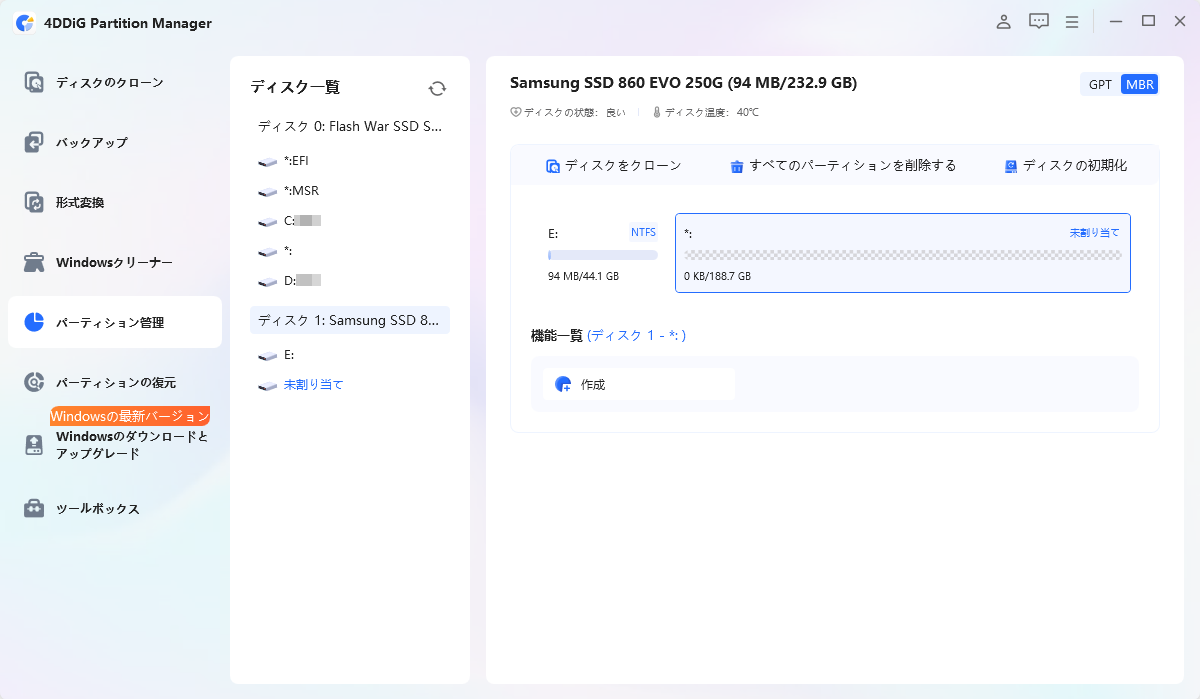This screenshot has height=699, width=1200.
Task: Click 作成 to create partition
Action: pos(638,384)
